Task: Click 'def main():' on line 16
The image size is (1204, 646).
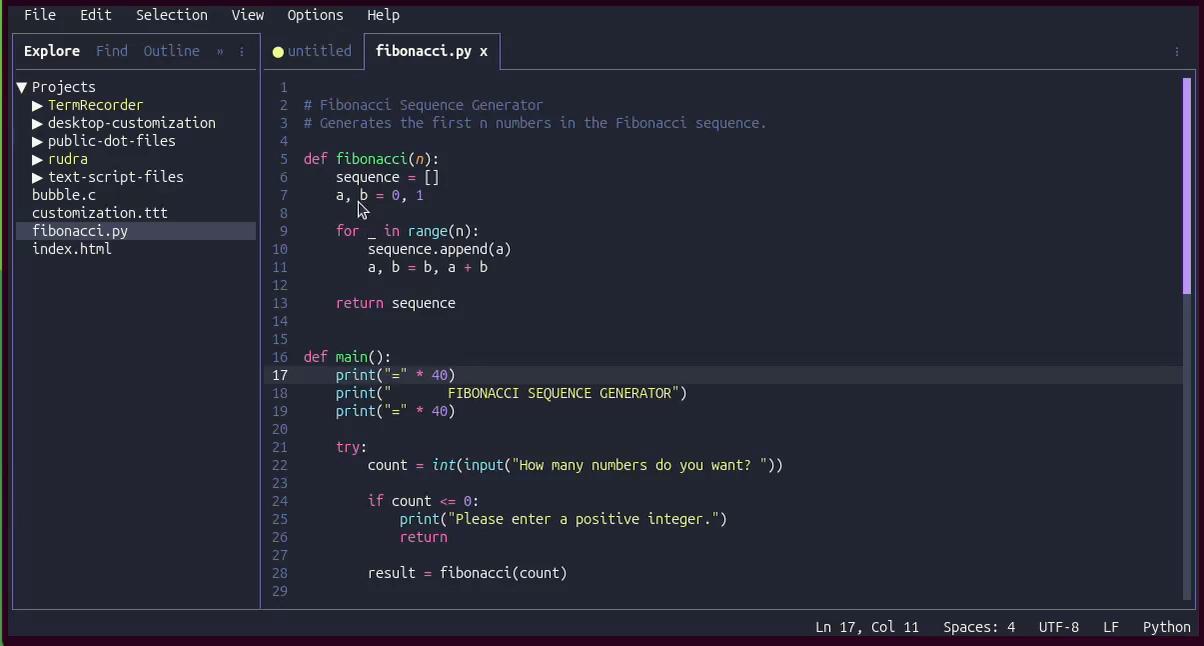Action: [348, 357]
